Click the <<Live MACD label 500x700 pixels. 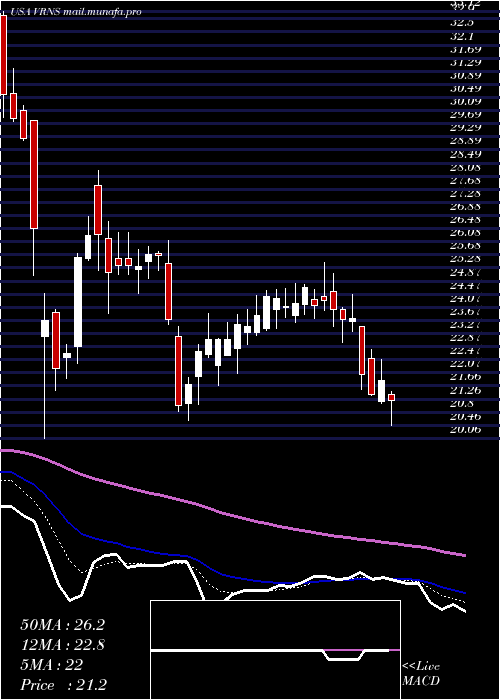click(421, 674)
